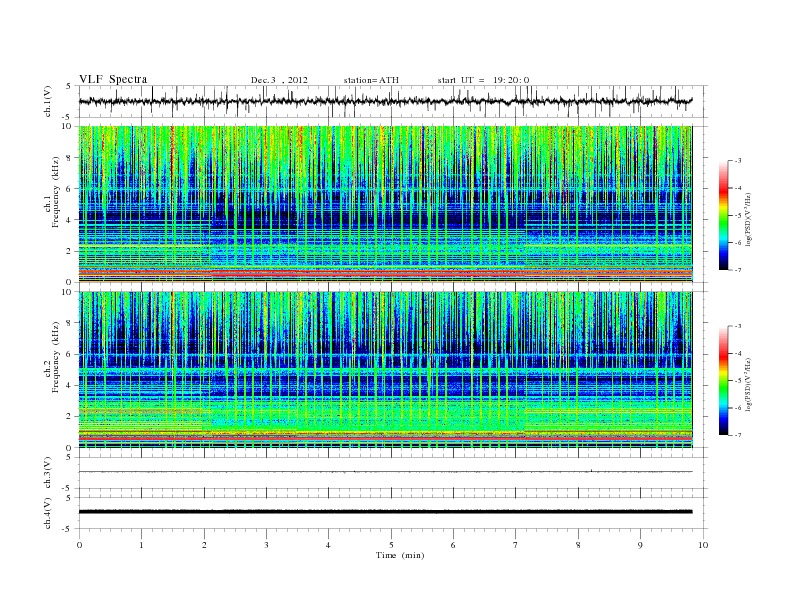Click the ch.4 voltage trace panel
Screen dimensions: 792x612
[x=393, y=513]
